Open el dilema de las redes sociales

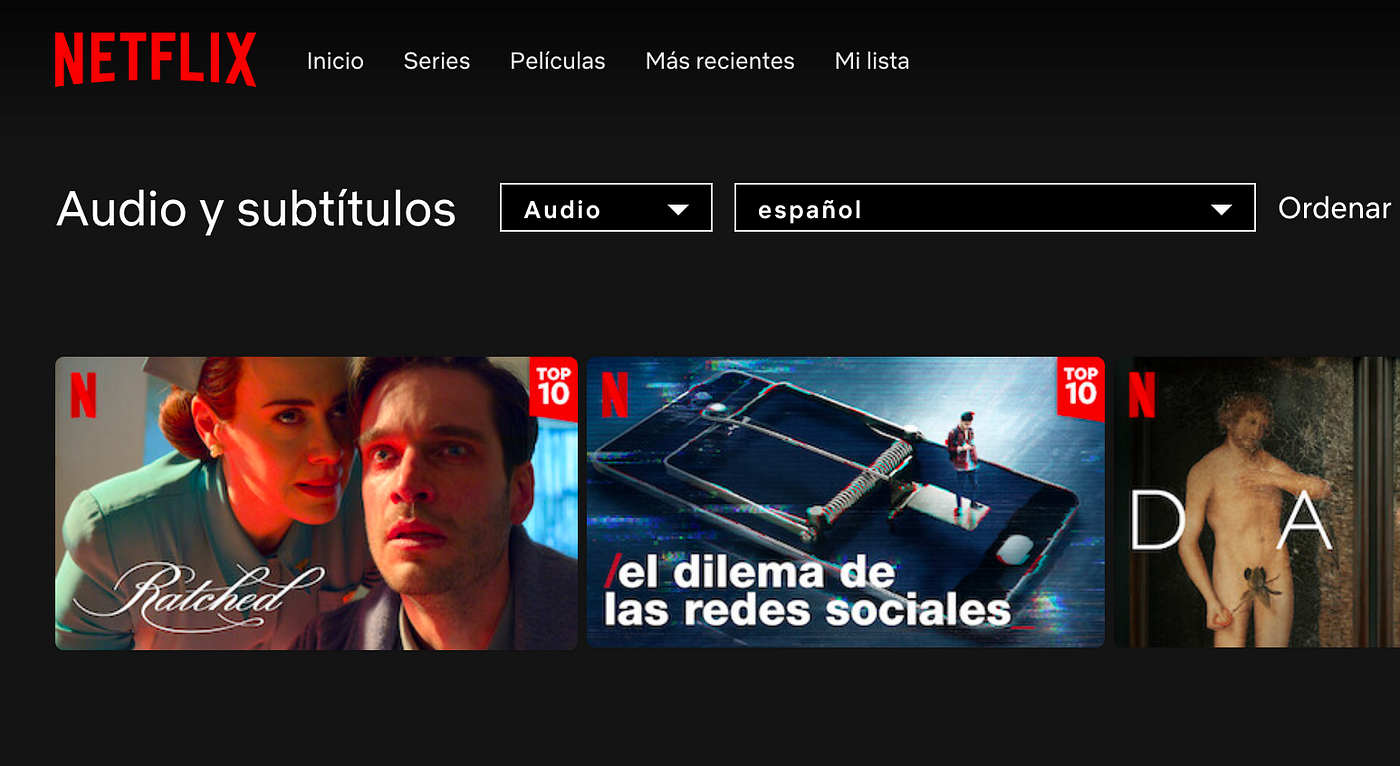846,502
